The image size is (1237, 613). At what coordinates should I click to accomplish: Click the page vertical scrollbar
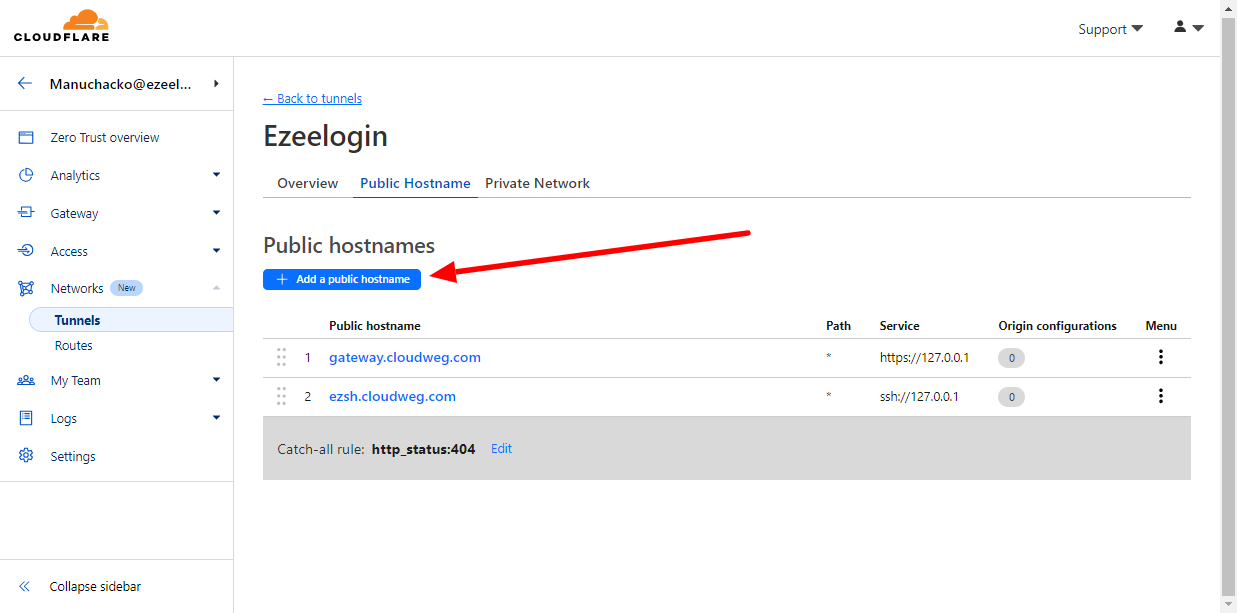point(1229,300)
